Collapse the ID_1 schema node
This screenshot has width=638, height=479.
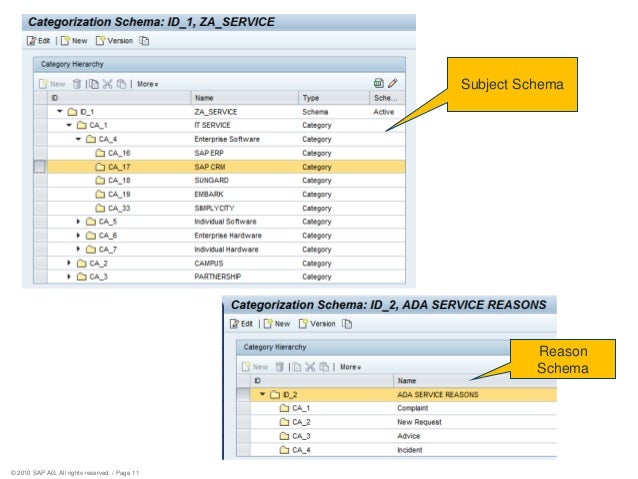coord(60,111)
